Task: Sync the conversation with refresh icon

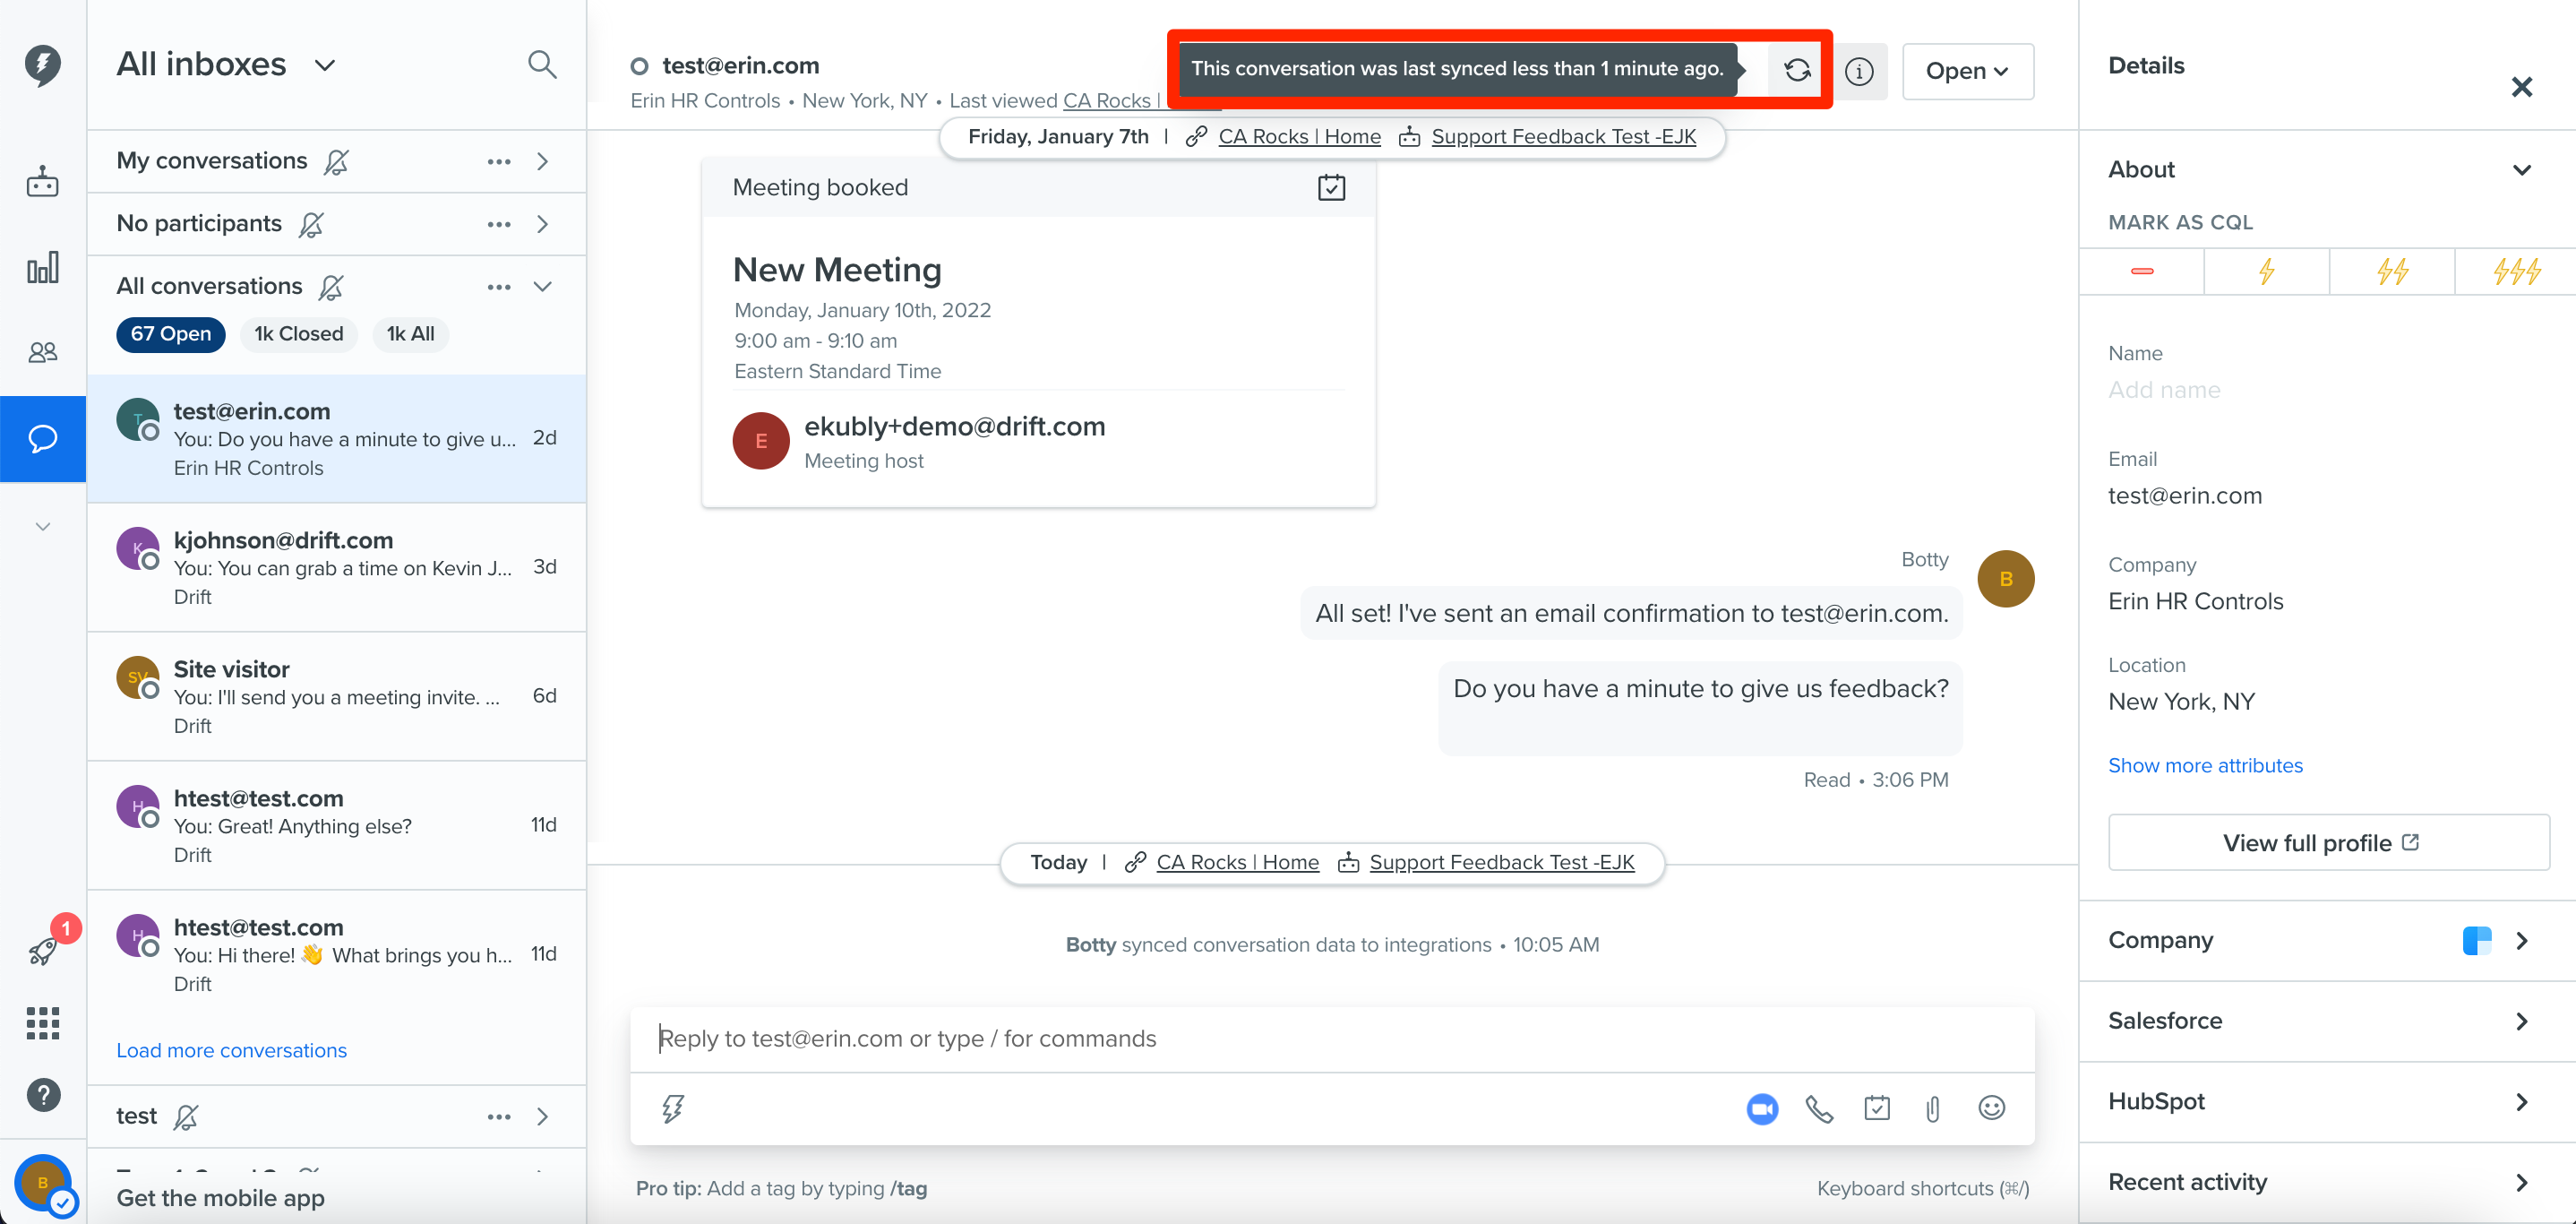Action: click(1797, 70)
